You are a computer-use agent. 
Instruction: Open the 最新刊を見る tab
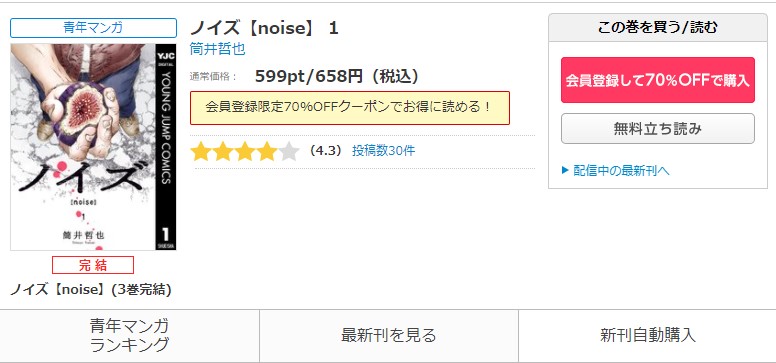[388, 335]
